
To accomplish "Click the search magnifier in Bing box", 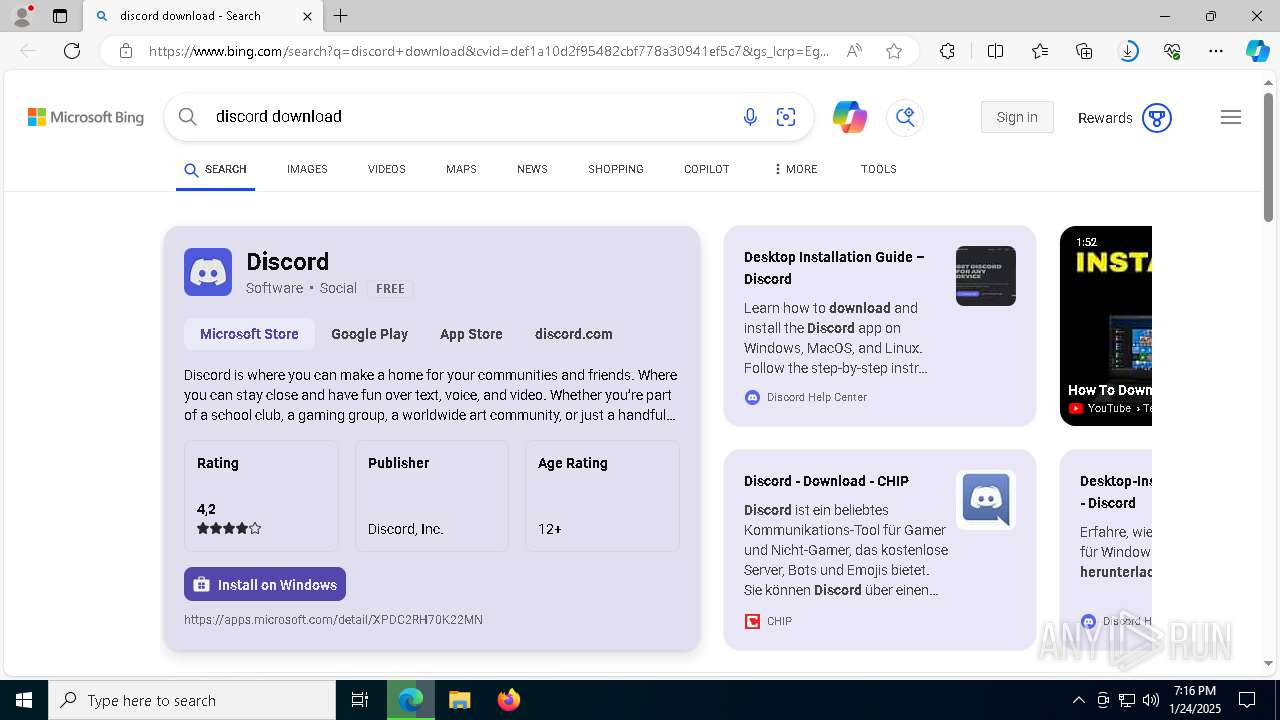I will point(187,117).
